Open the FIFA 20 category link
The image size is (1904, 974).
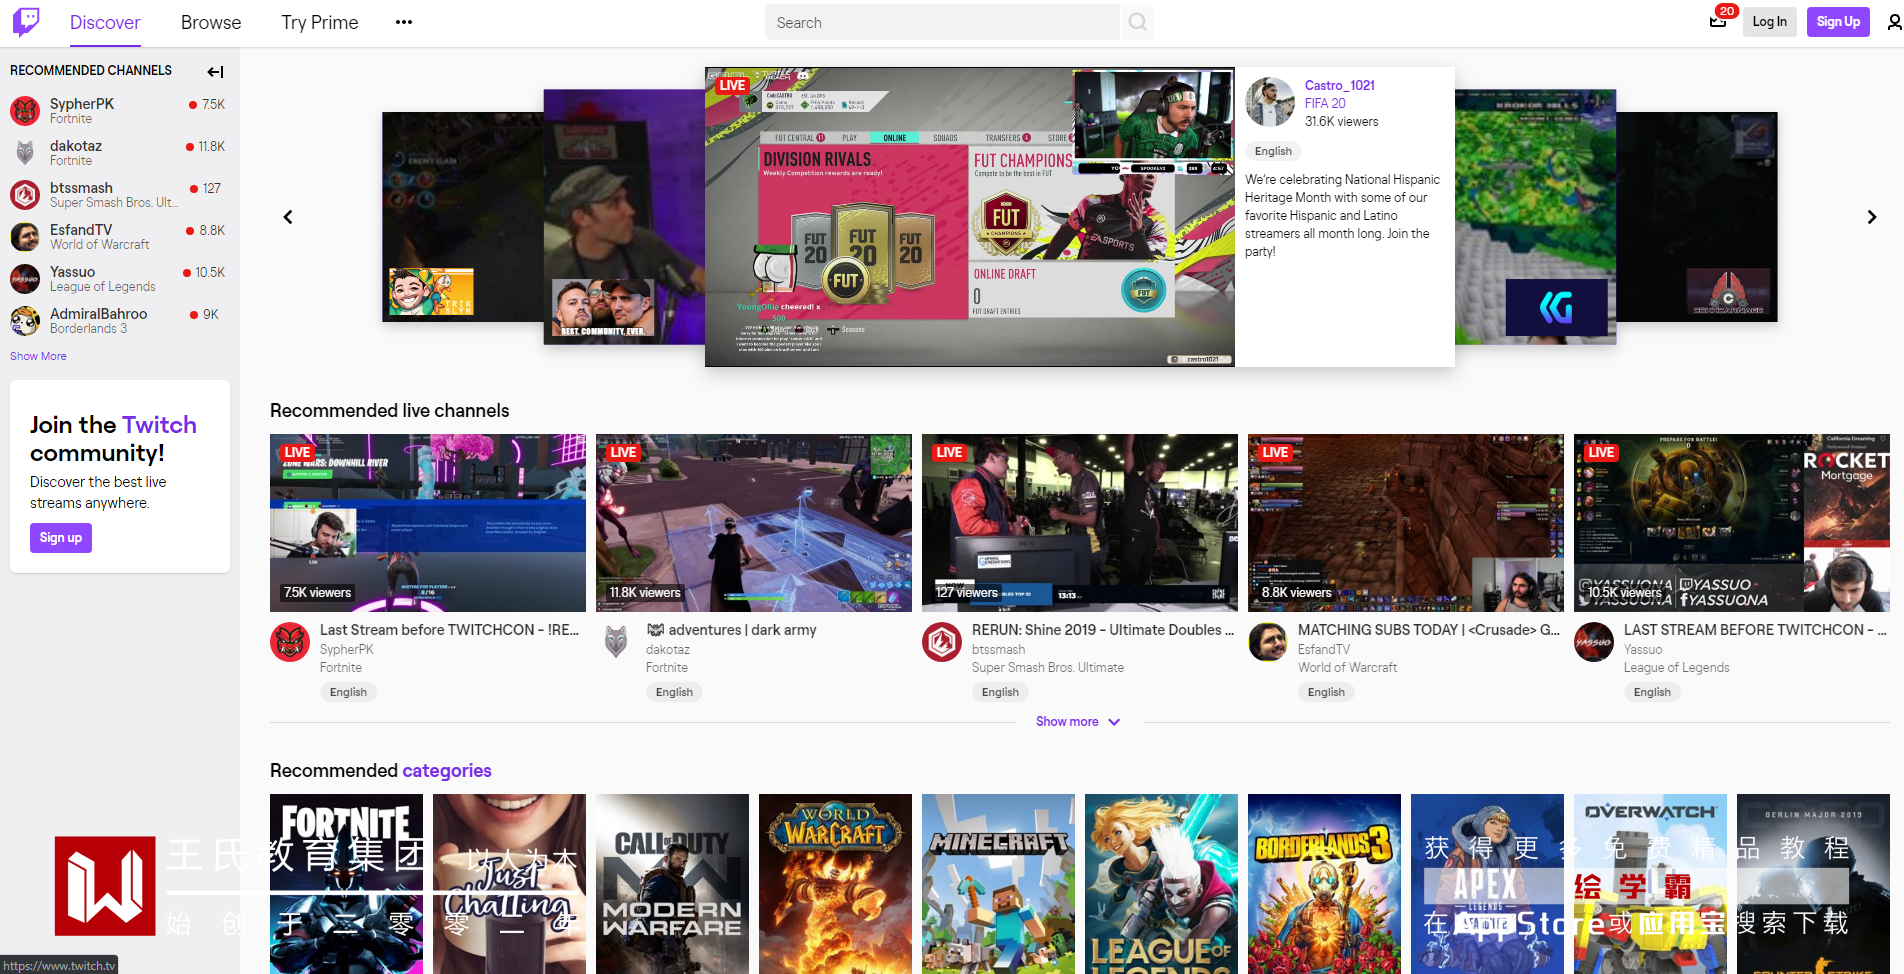[1325, 103]
